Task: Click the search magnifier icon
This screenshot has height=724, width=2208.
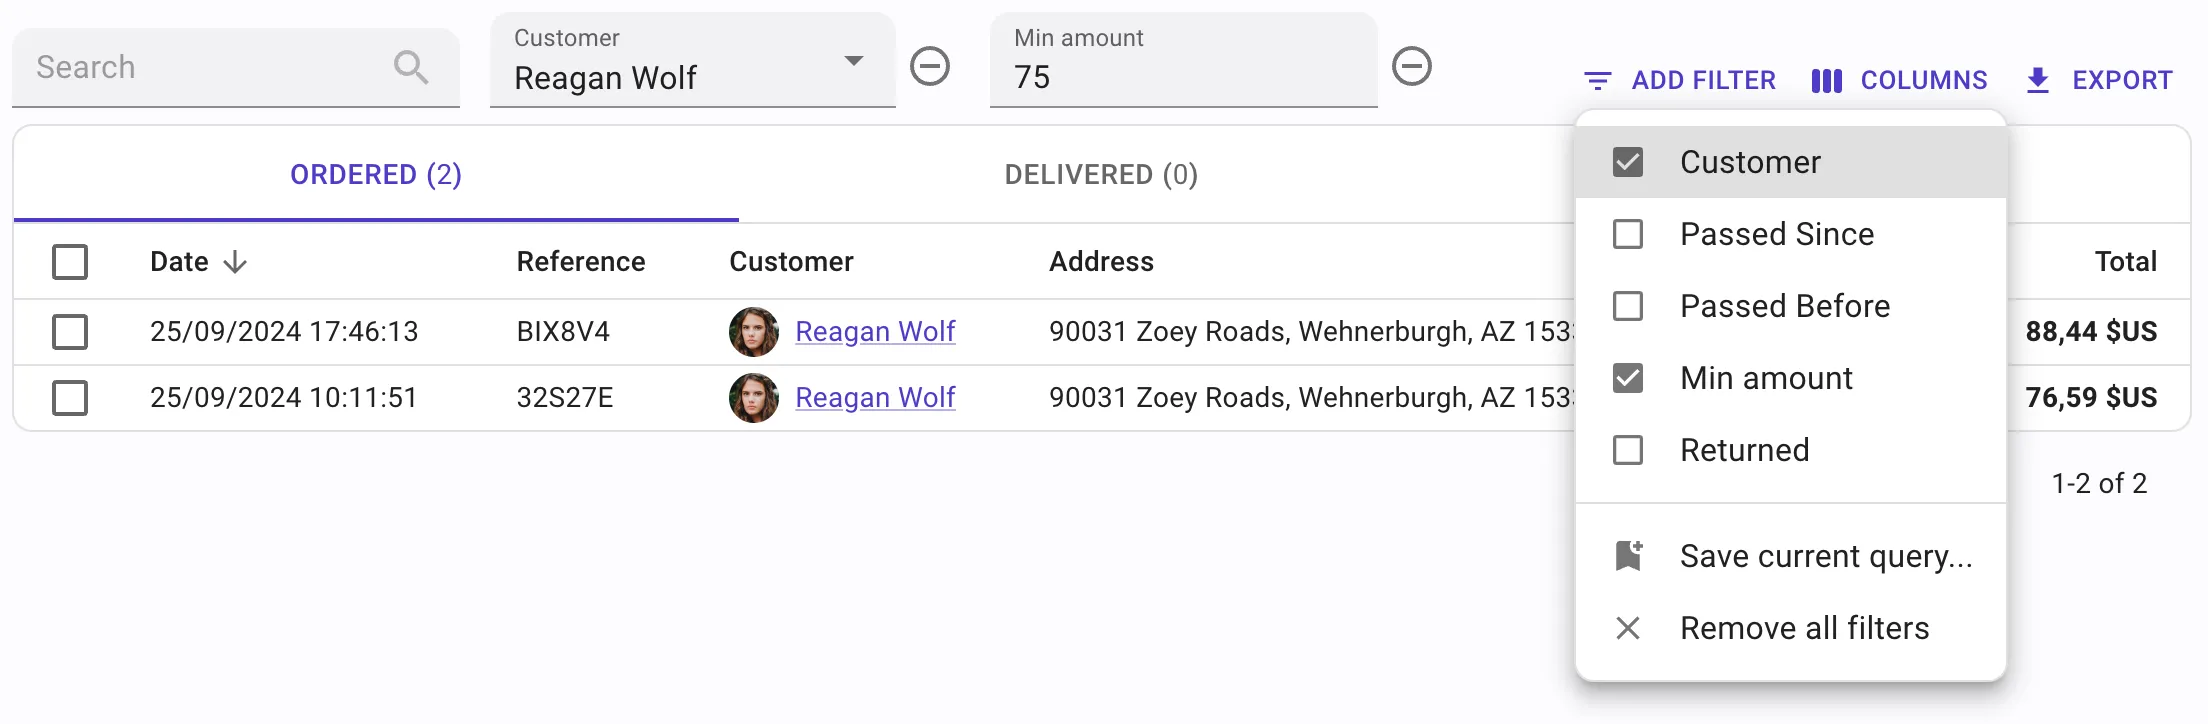Action: tap(410, 67)
